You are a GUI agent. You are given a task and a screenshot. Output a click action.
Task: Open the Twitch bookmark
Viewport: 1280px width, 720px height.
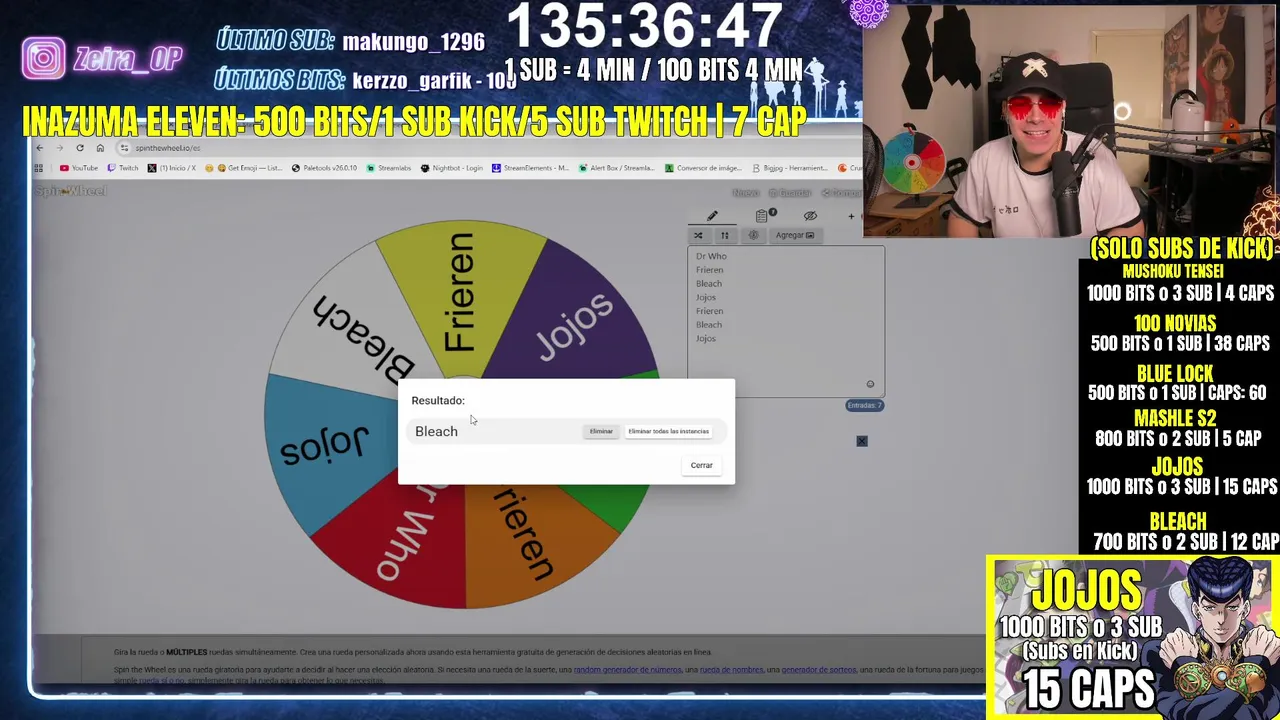click(x=124, y=168)
